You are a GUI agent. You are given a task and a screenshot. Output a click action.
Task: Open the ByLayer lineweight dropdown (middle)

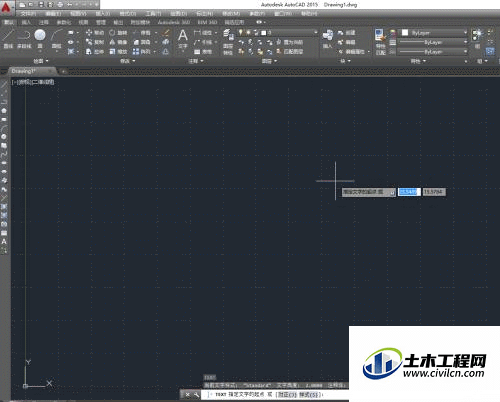tap(465, 42)
